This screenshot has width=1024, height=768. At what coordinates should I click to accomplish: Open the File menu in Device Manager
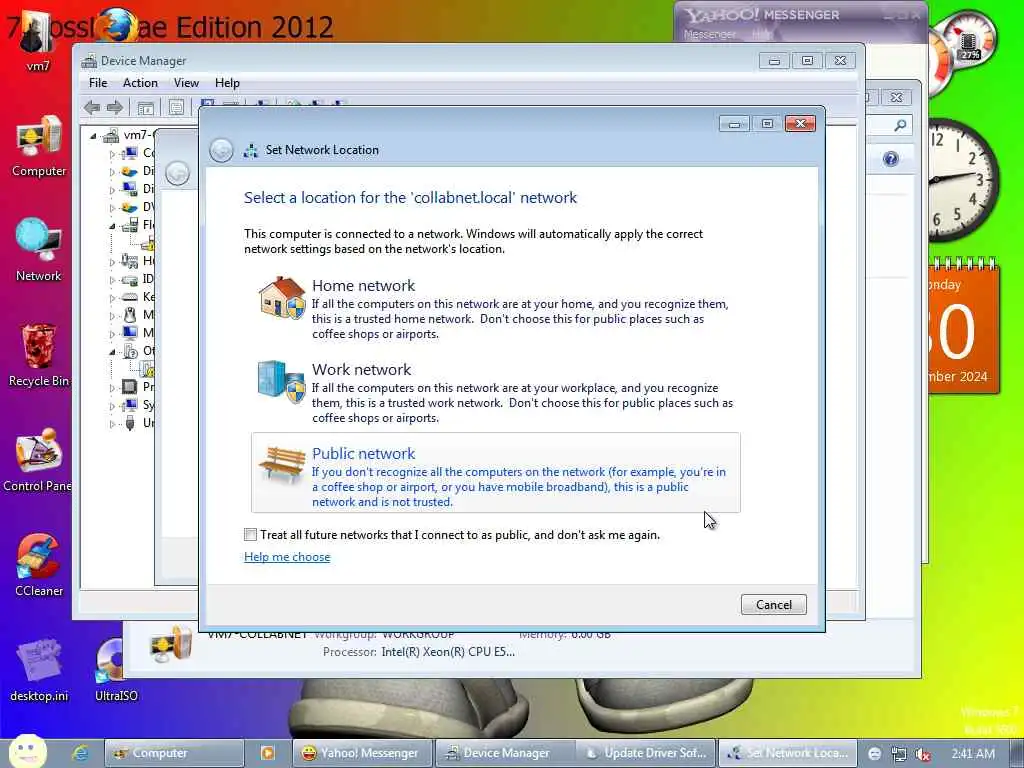pos(98,83)
